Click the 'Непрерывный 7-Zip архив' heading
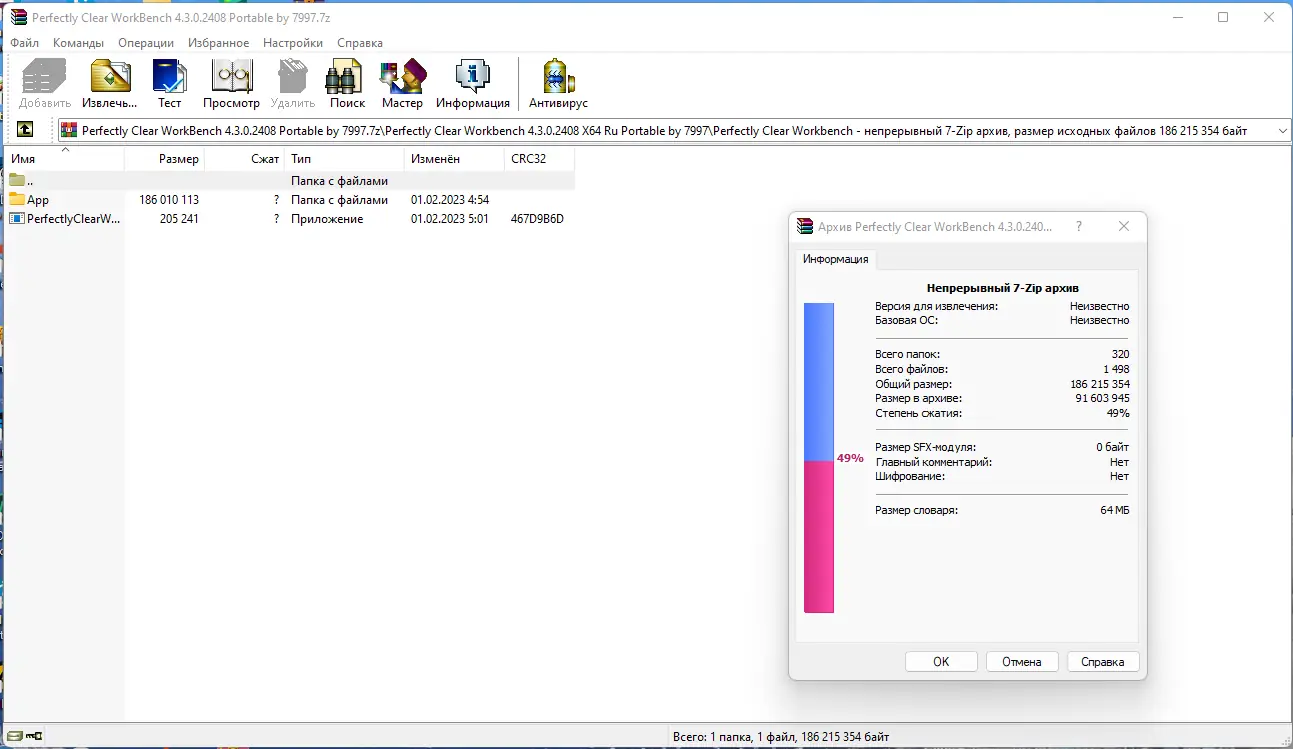1293x749 pixels. pos(1001,288)
